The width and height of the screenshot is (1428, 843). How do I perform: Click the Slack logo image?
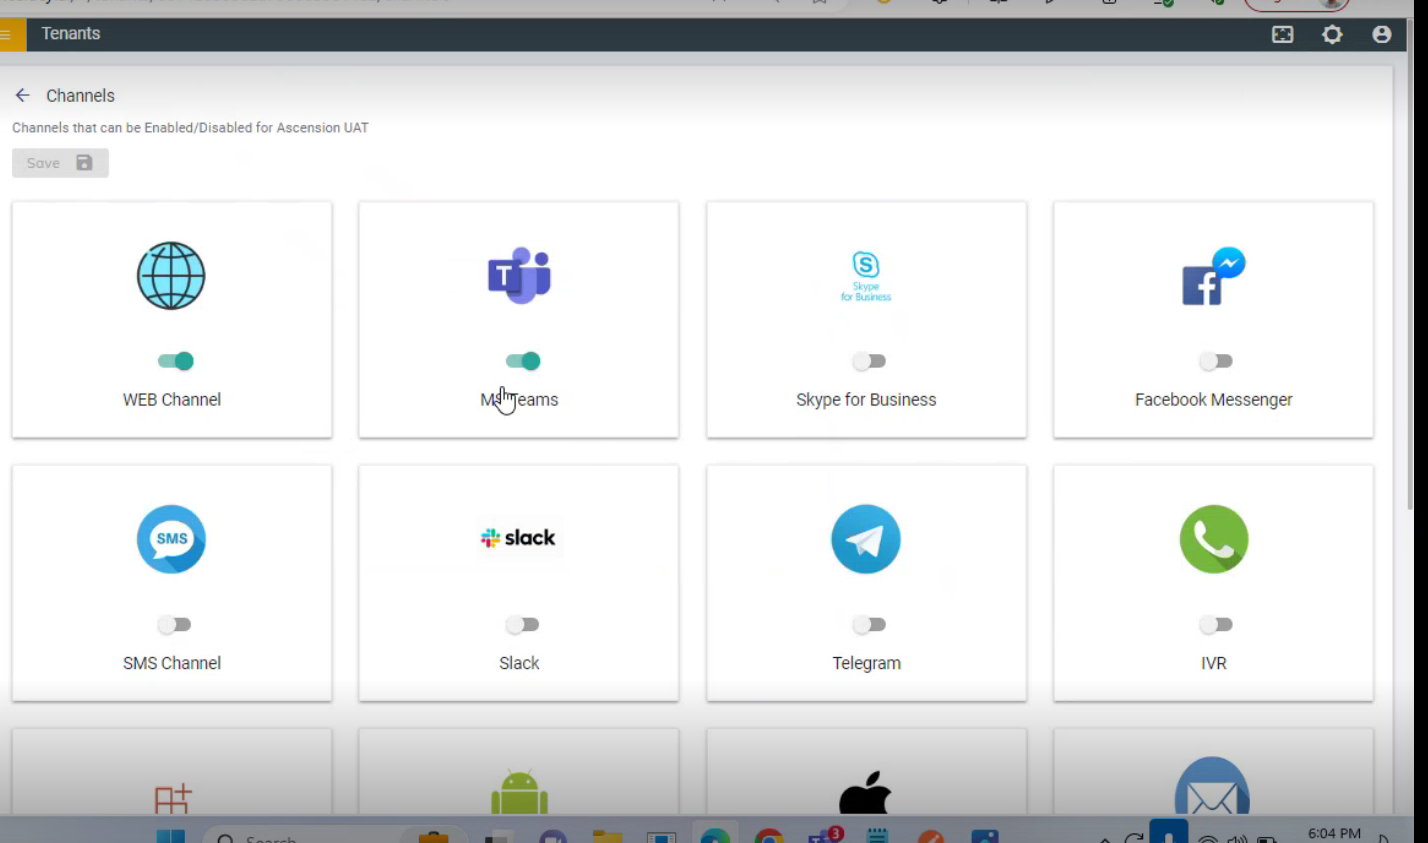pos(518,538)
